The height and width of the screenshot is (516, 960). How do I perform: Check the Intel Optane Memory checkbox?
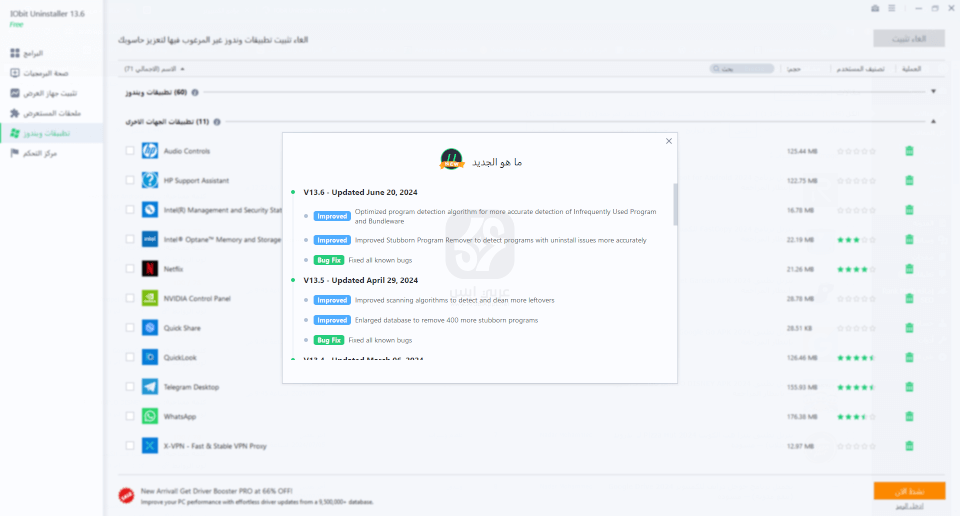click(130, 239)
